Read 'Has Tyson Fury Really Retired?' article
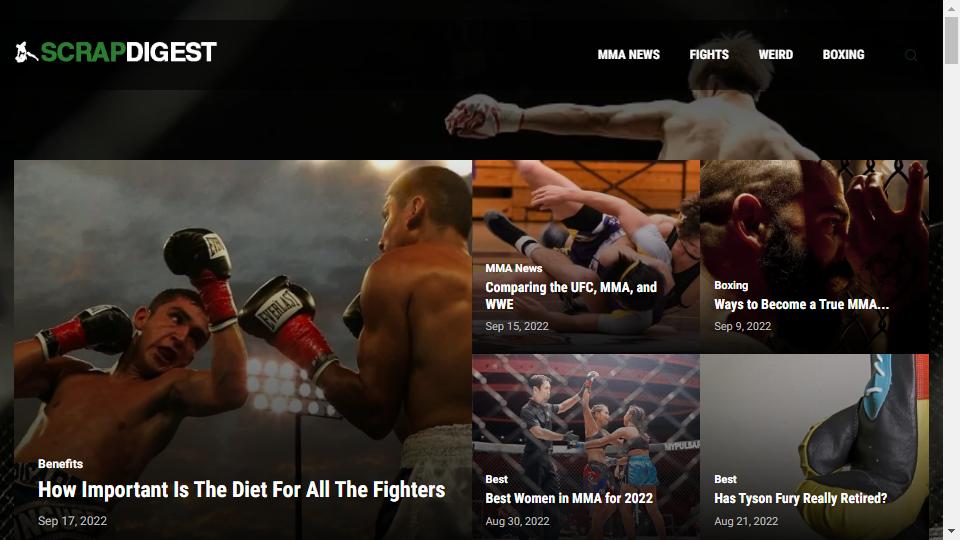The height and width of the screenshot is (540, 960). pyautogui.click(x=800, y=498)
